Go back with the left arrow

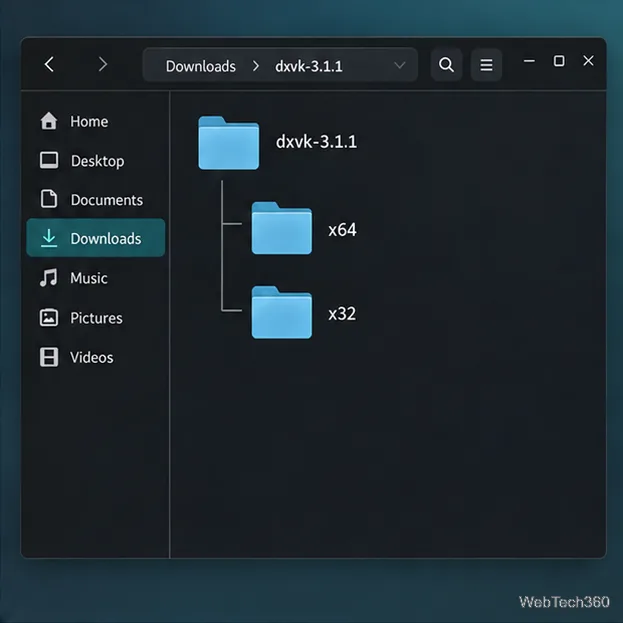click(x=49, y=64)
